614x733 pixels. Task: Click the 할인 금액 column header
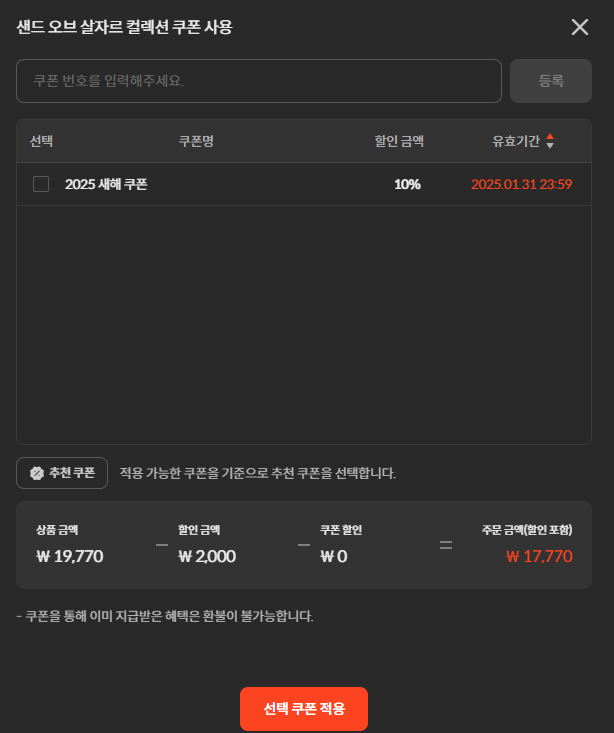pyautogui.click(x=399, y=141)
